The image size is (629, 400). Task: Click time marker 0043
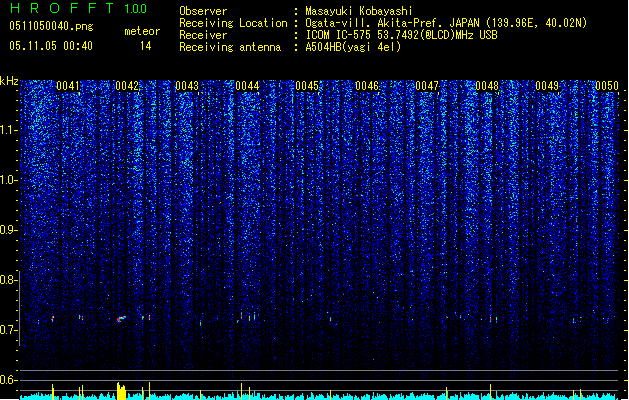[187, 86]
